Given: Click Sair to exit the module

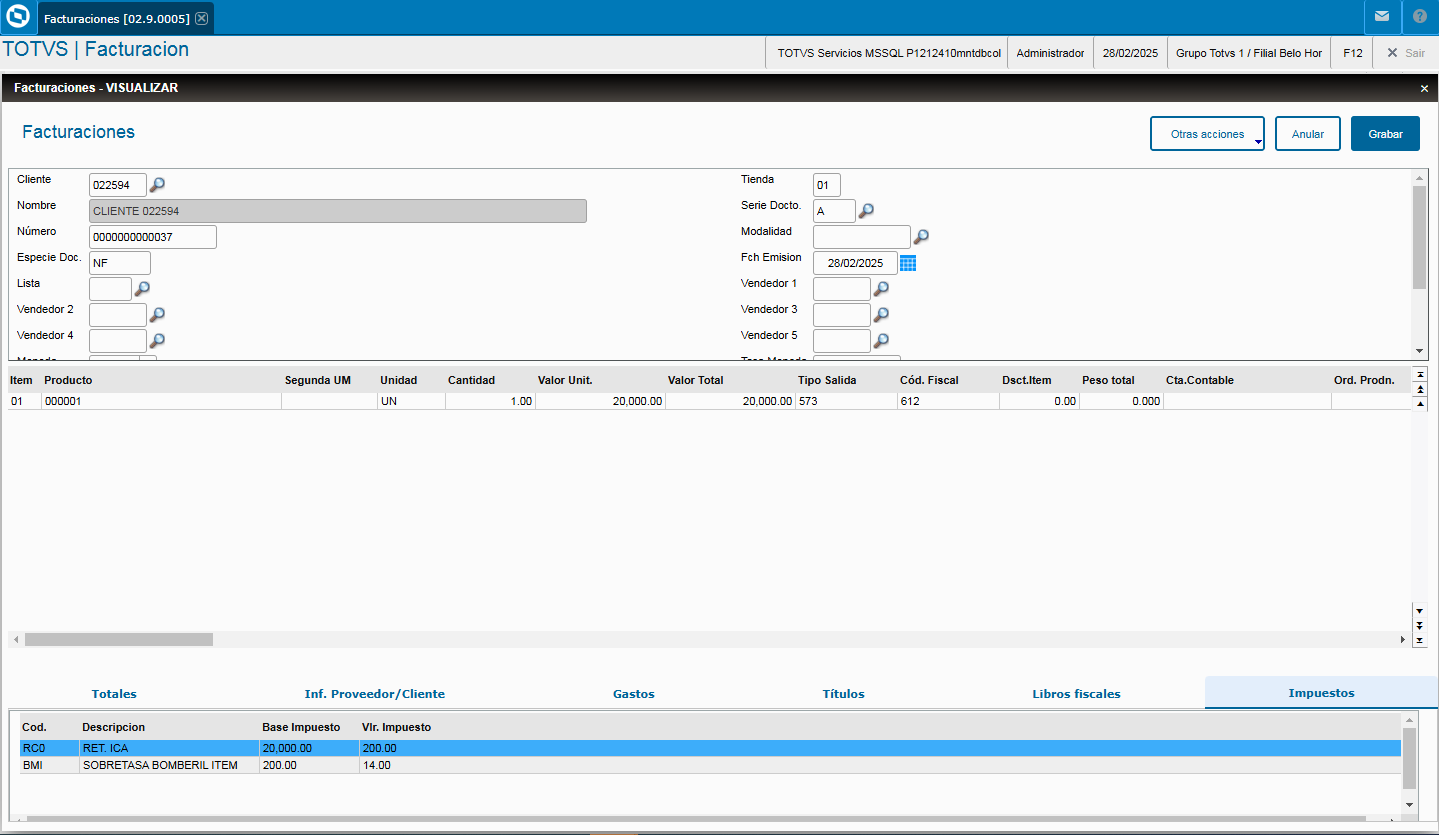Looking at the screenshot, I should [1406, 53].
